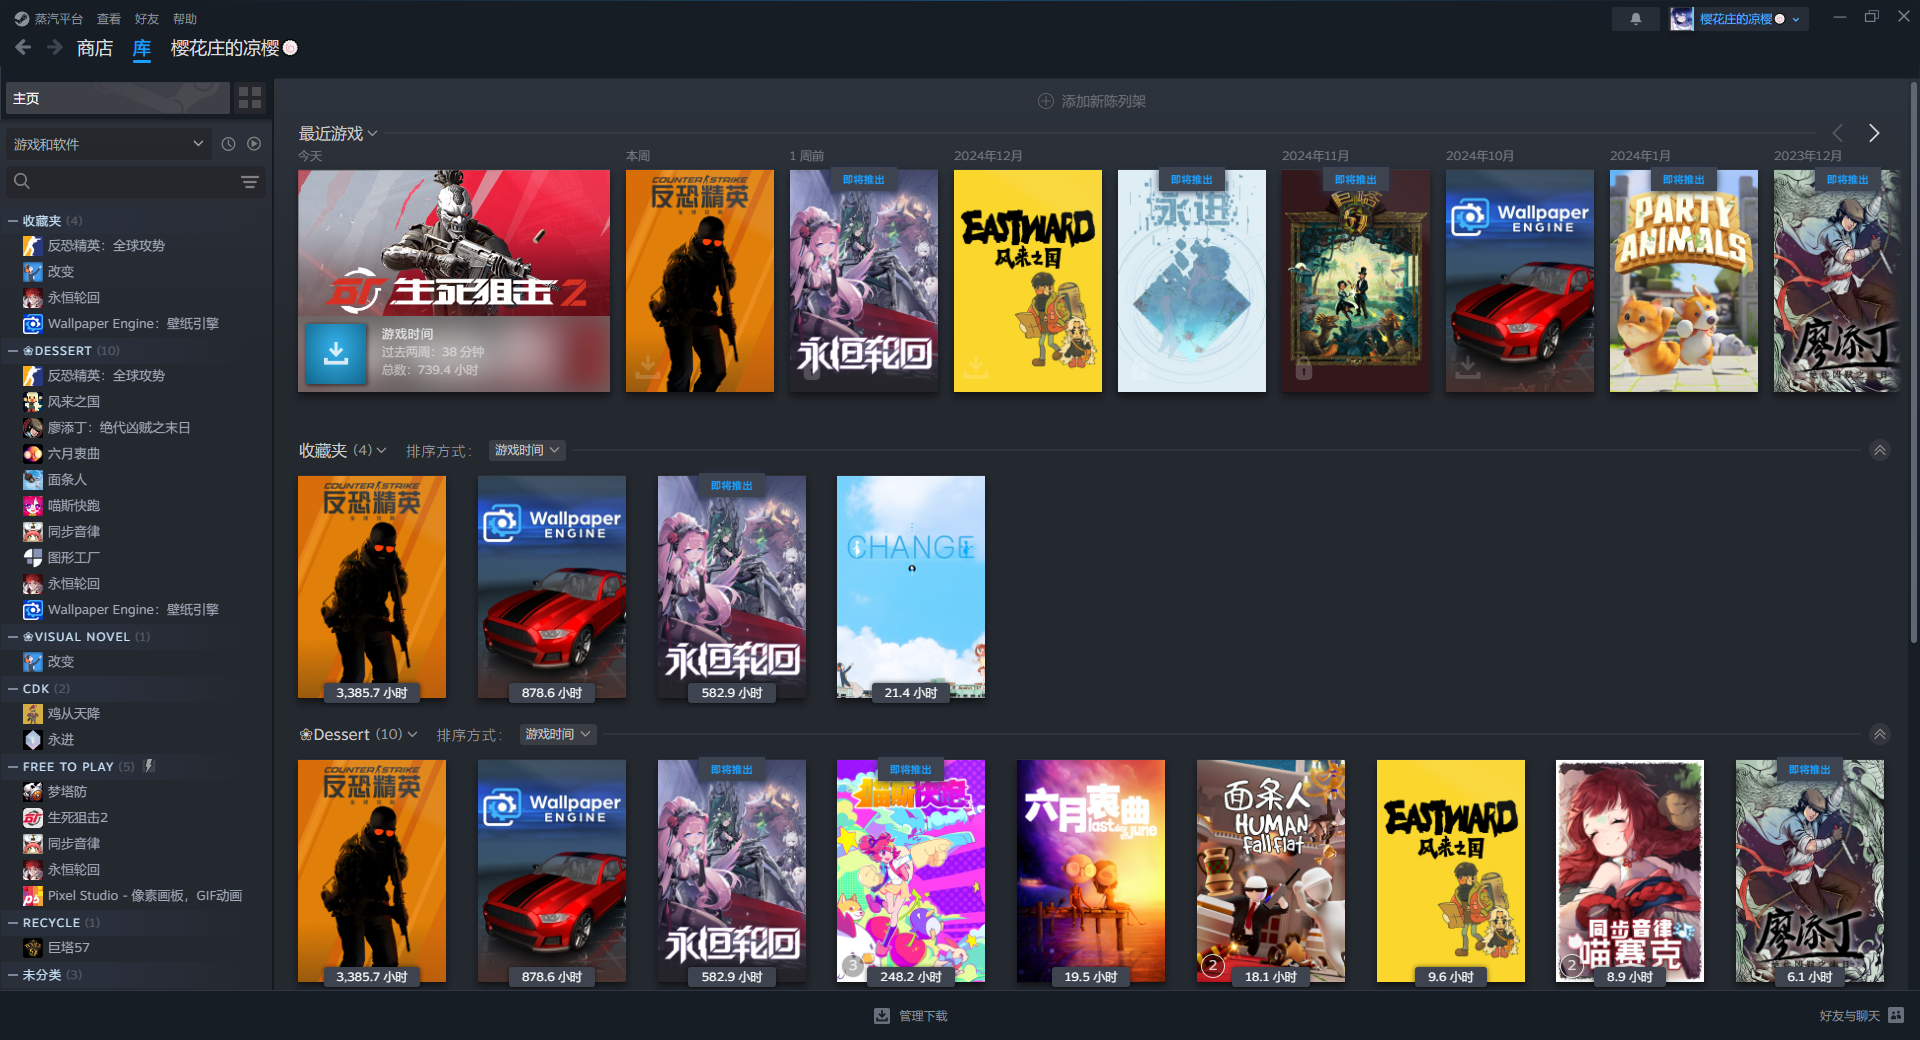Click the 主页 home button

click(118, 98)
